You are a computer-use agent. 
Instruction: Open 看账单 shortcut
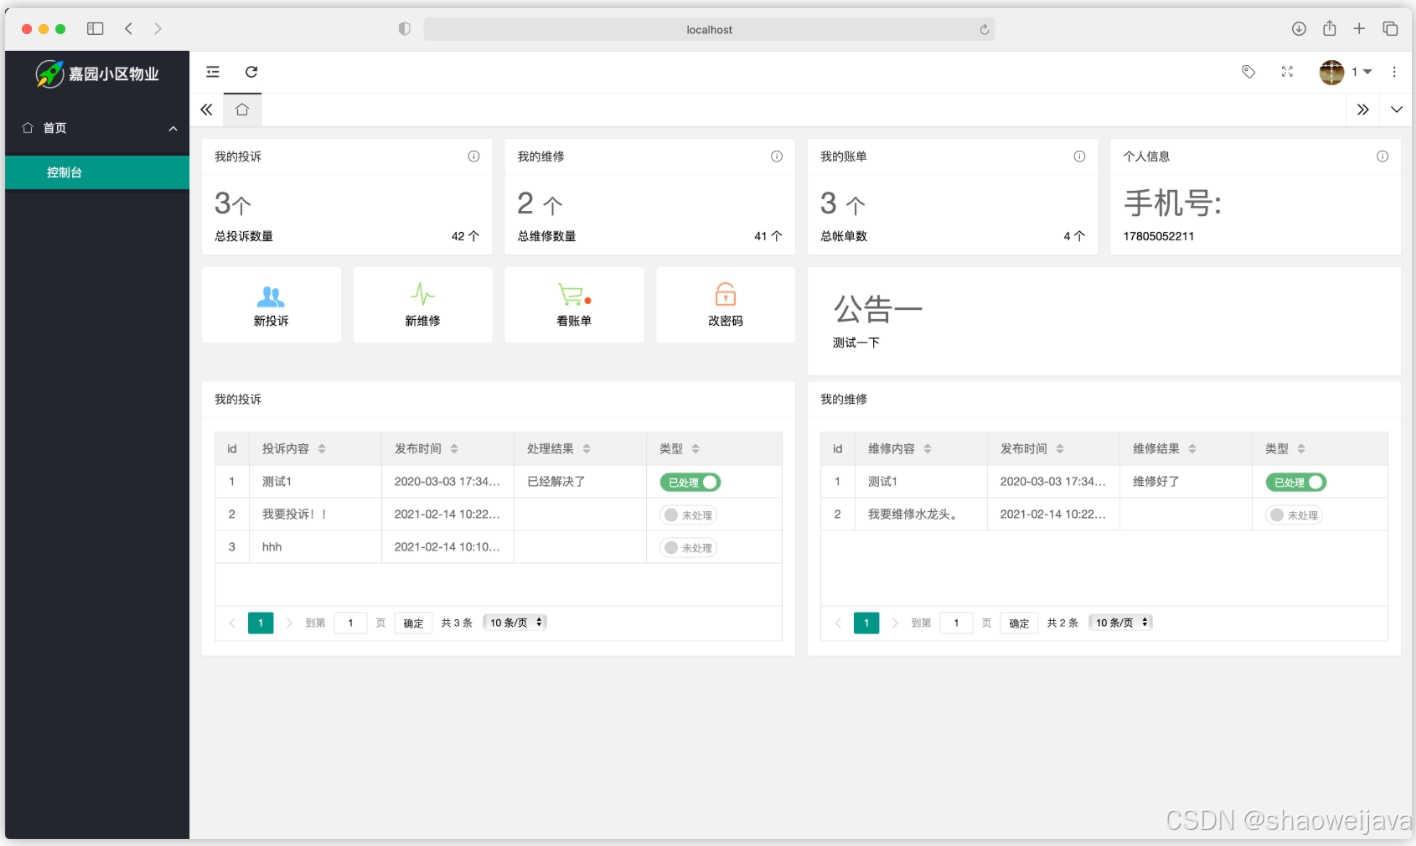[x=574, y=305]
